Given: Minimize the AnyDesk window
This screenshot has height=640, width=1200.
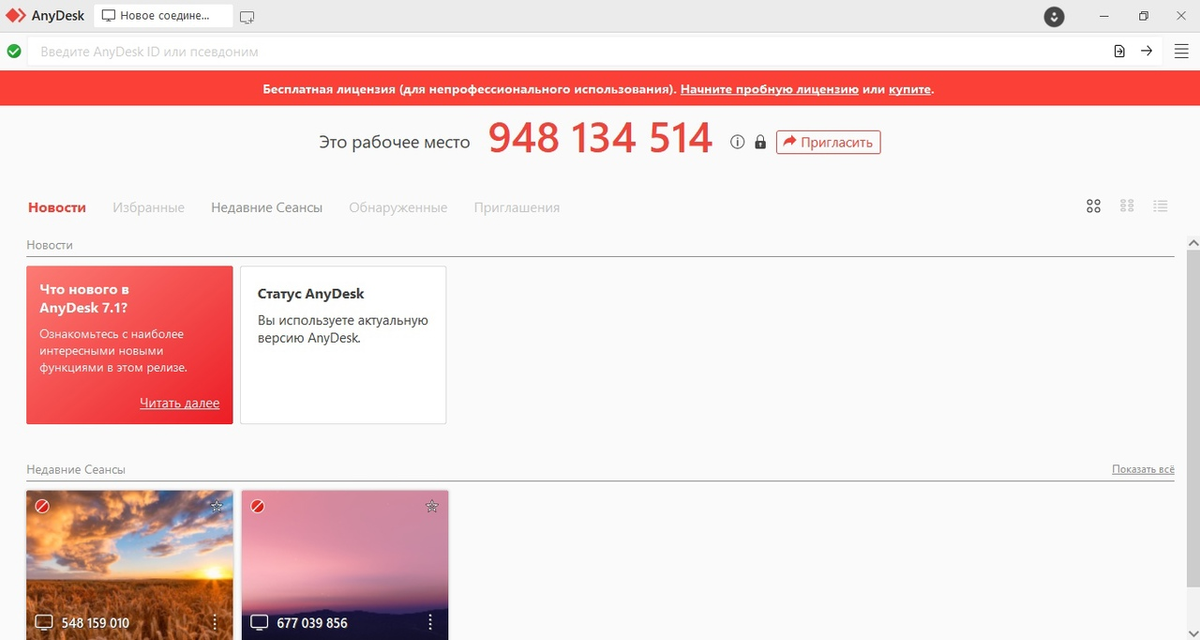Looking at the screenshot, I should point(1104,17).
